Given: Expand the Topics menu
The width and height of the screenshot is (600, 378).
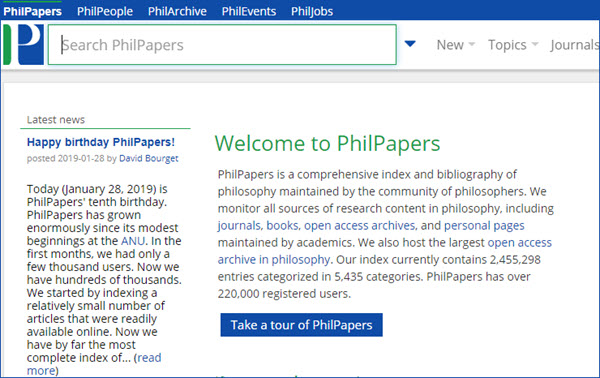Looking at the screenshot, I should (513, 45).
